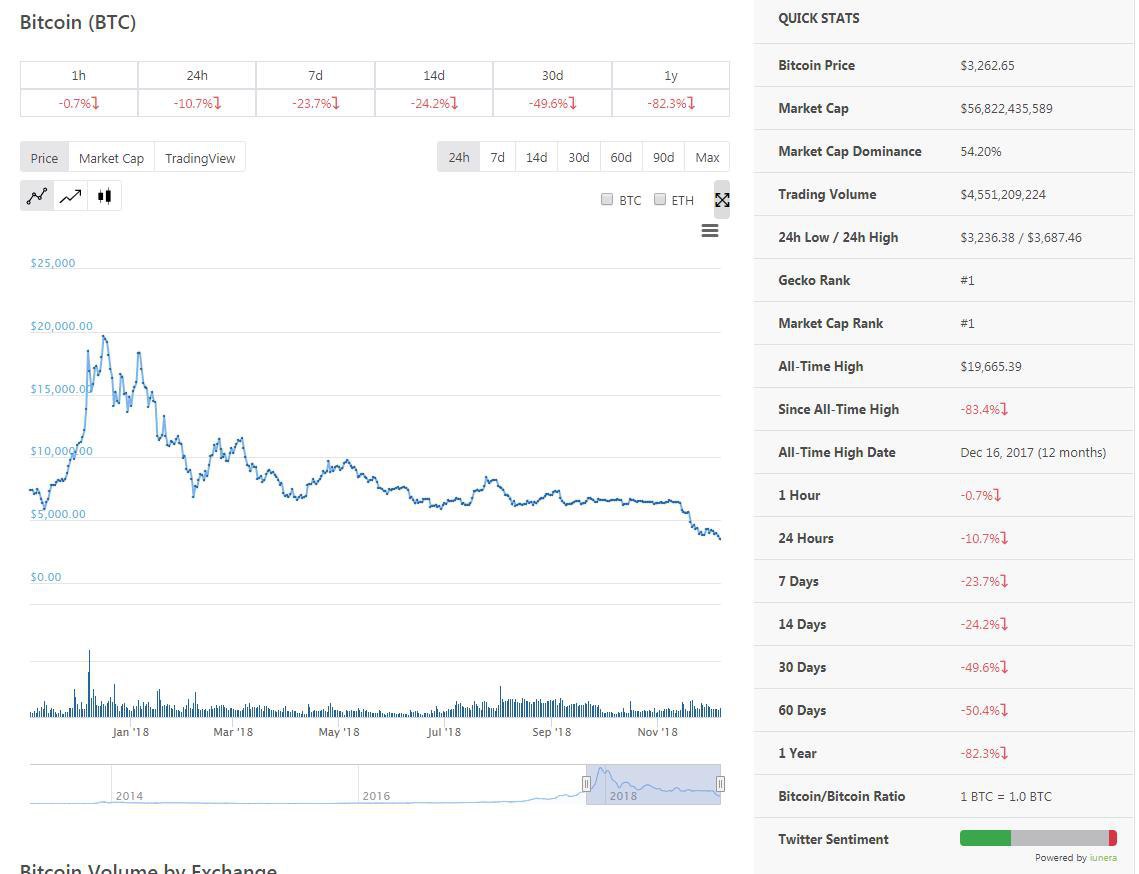The width and height of the screenshot is (1139, 874).
Task: Click the 24h Low / High value
Action: tap(1021, 238)
